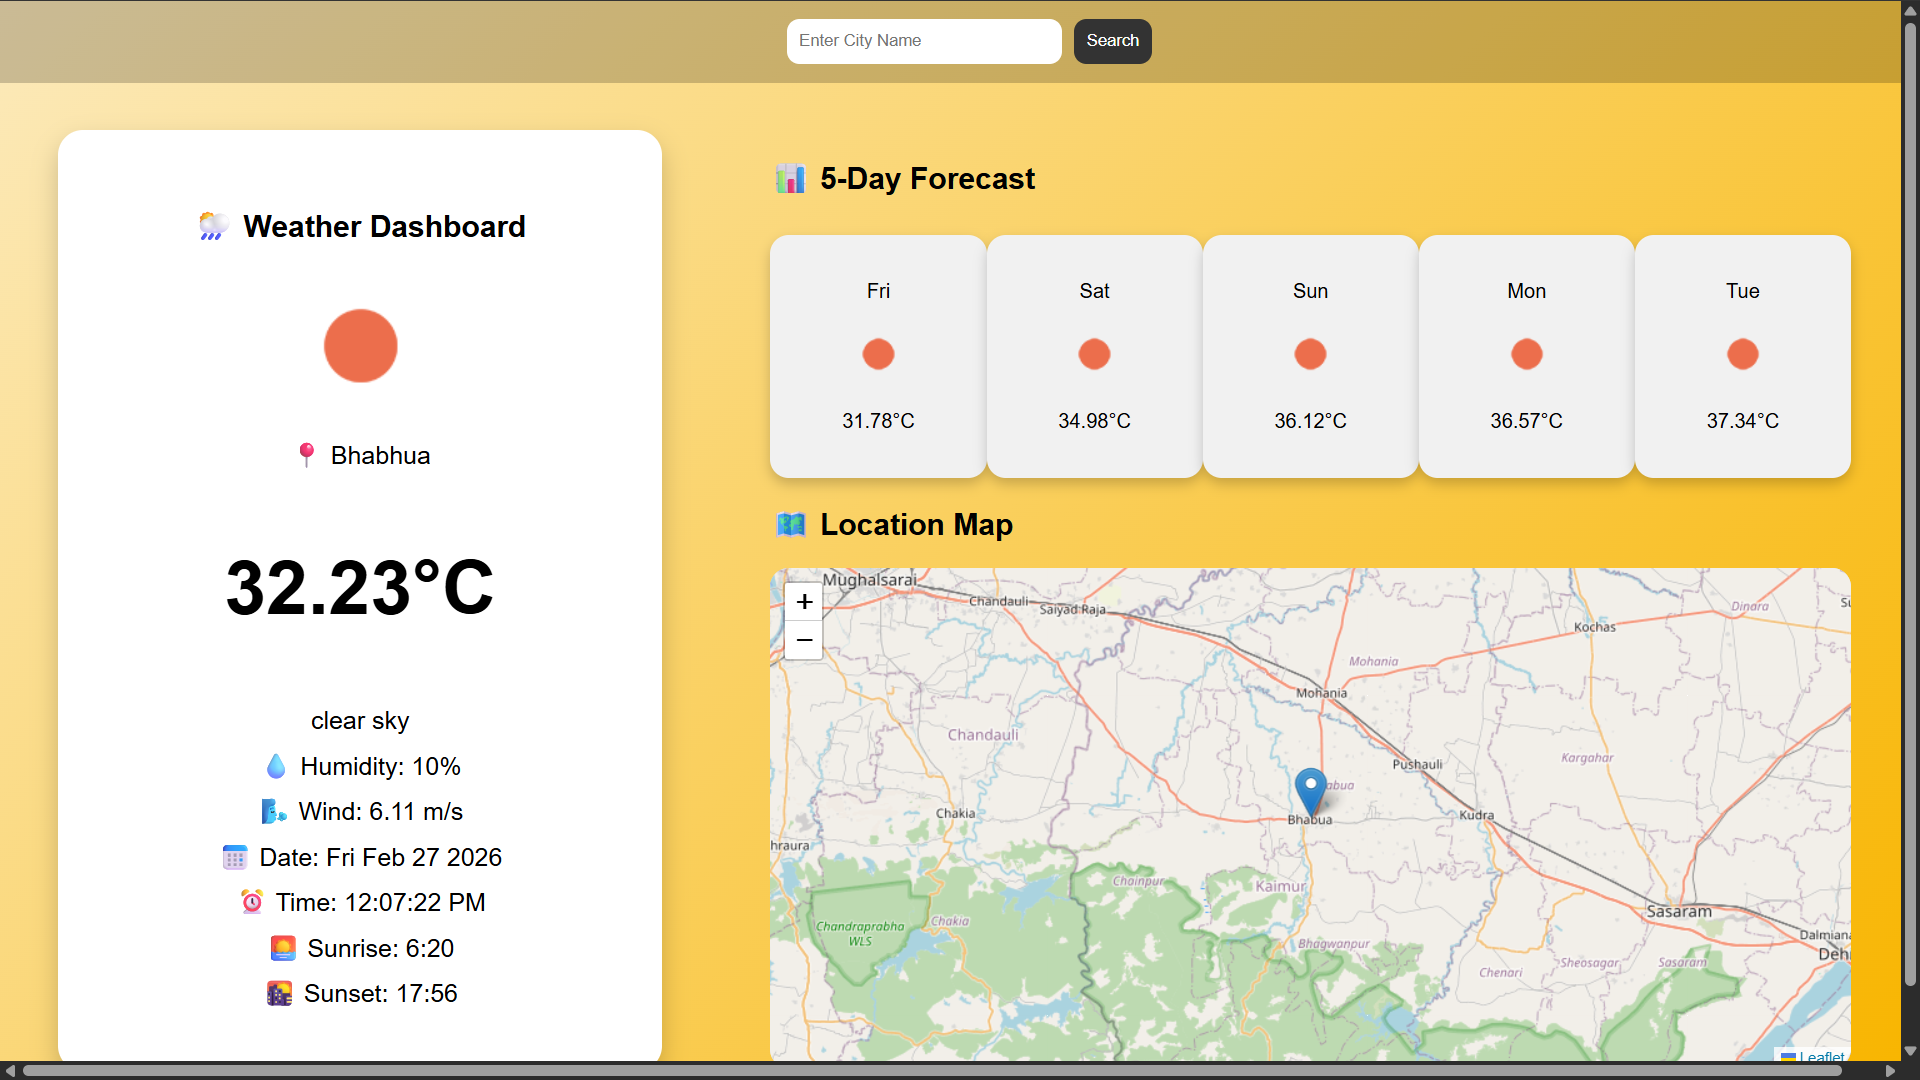The height and width of the screenshot is (1080, 1920).
Task: Open the Leaflet attribution link
Action: 1821,1056
